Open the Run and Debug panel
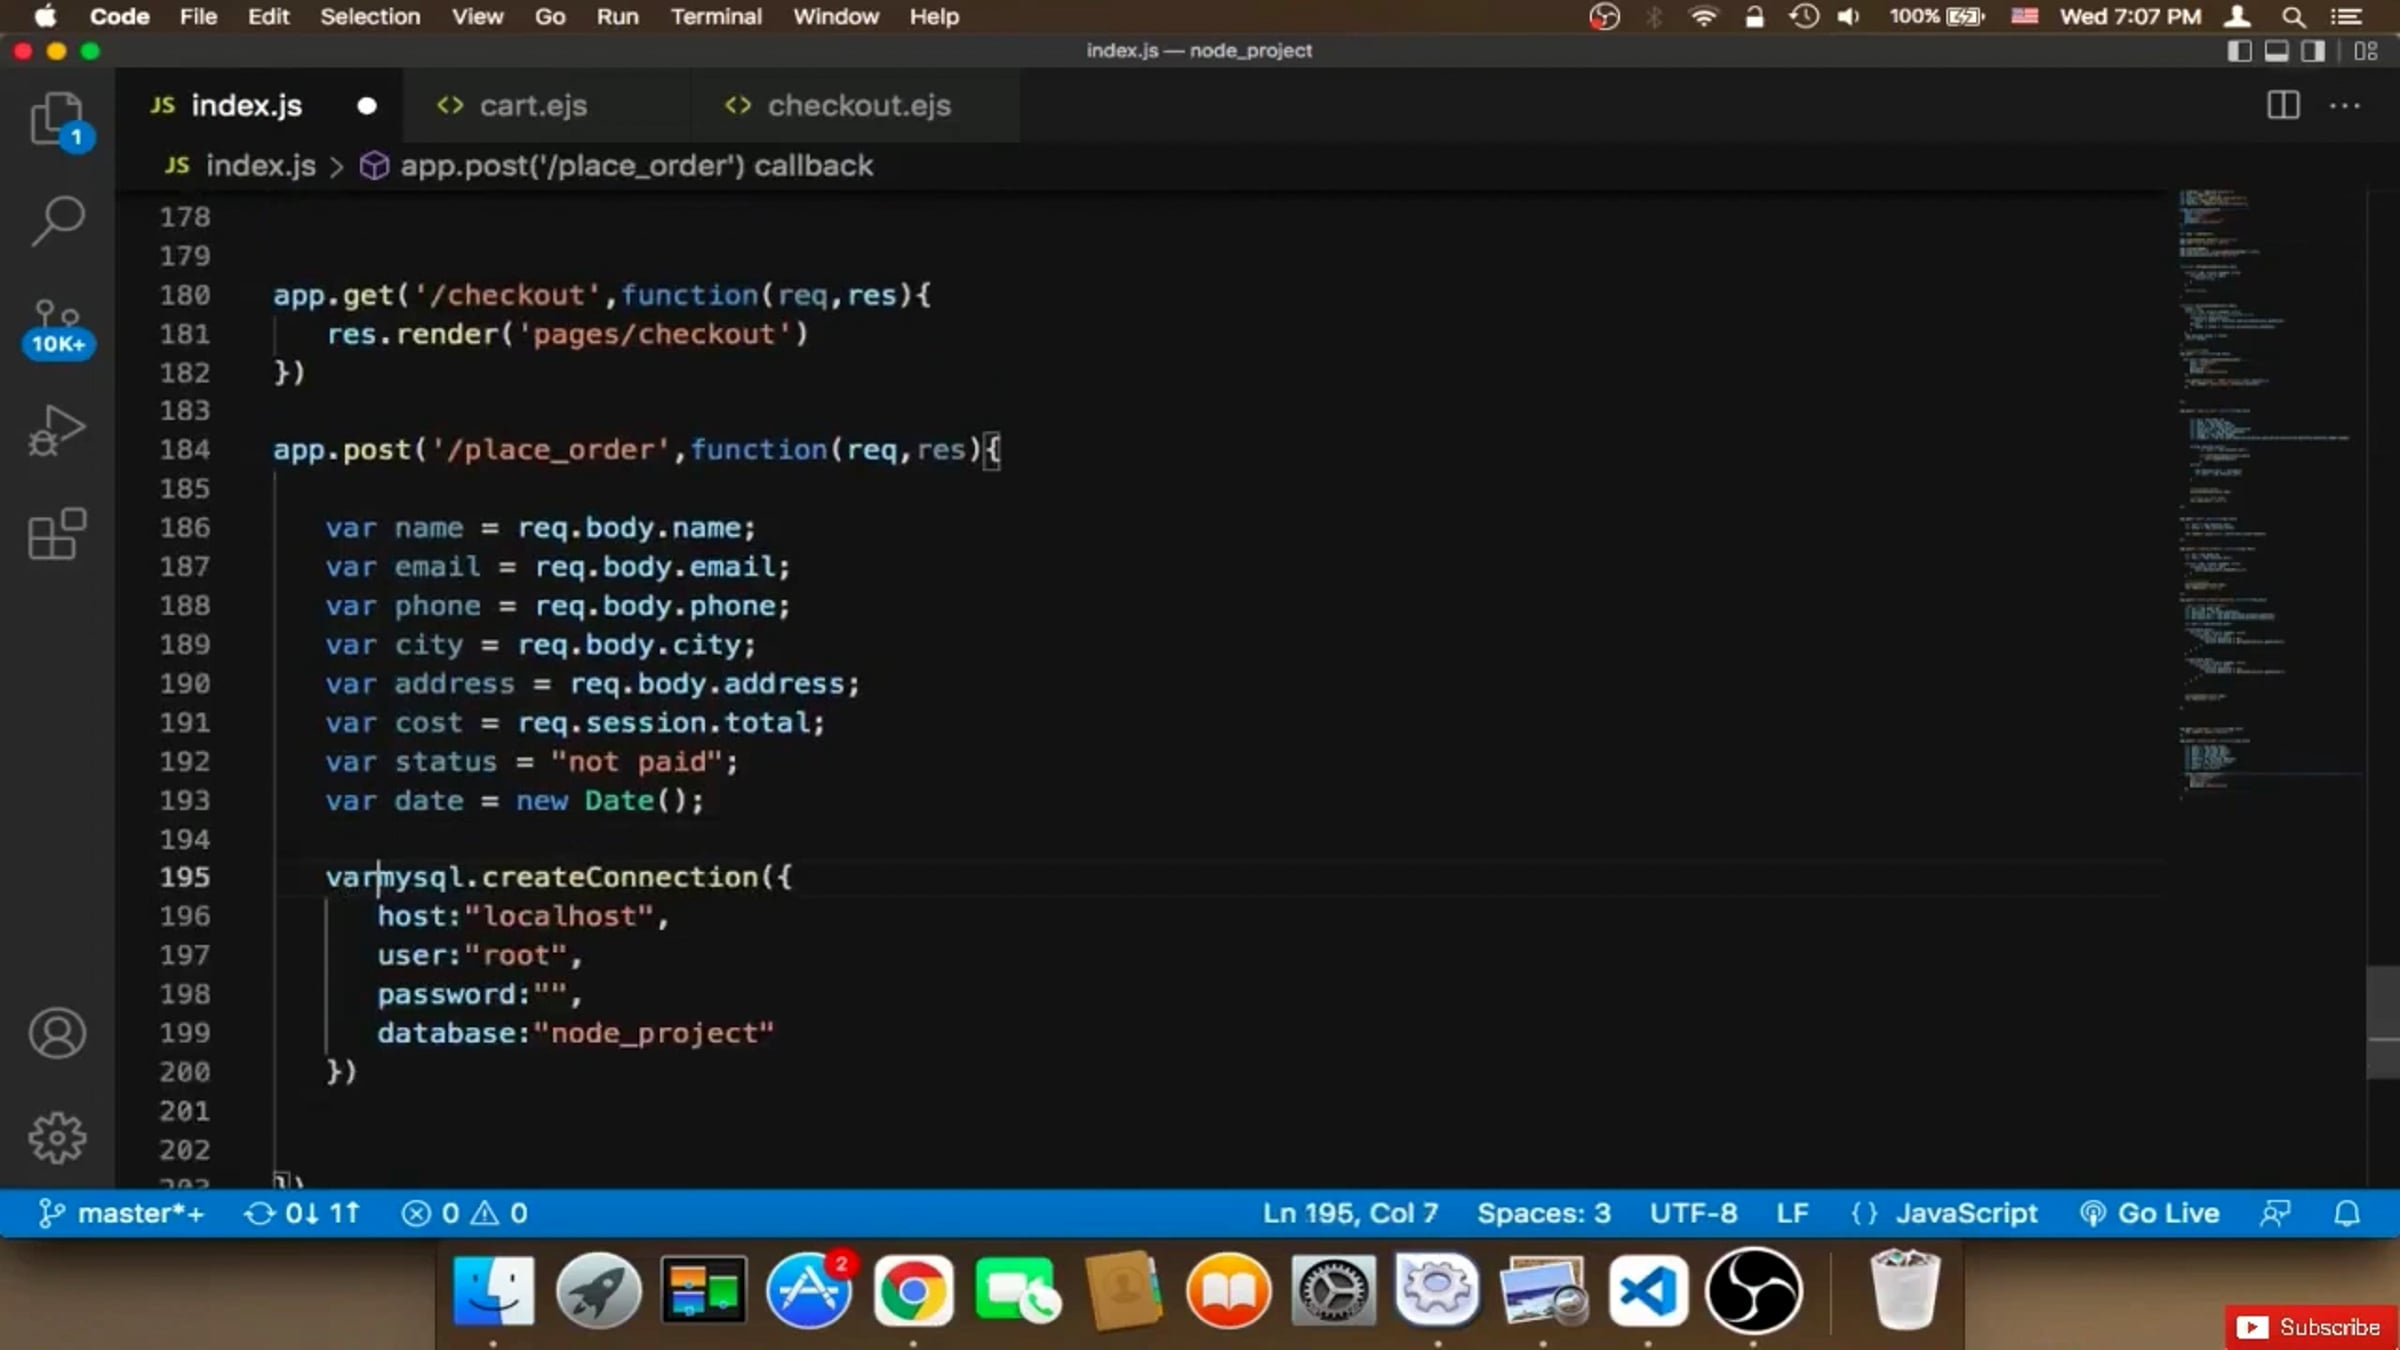The height and width of the screenshot is (1350, 2400). [57, 430]
